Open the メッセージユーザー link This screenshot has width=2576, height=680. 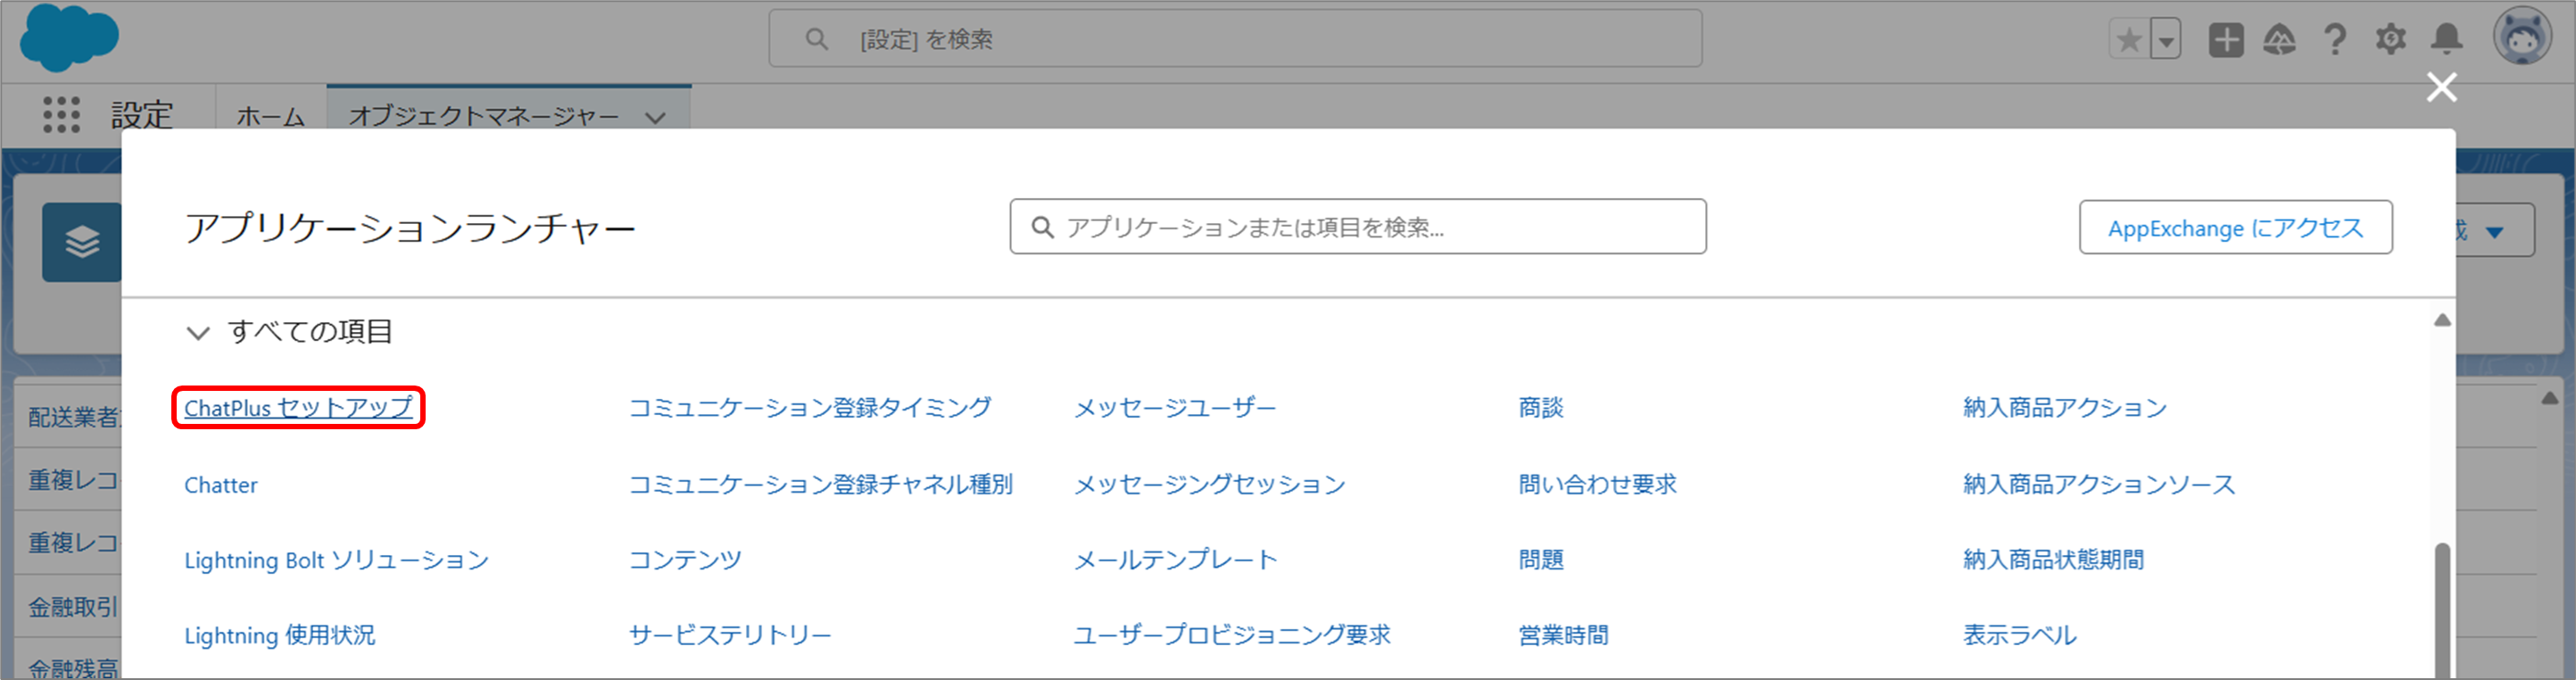1175,408
